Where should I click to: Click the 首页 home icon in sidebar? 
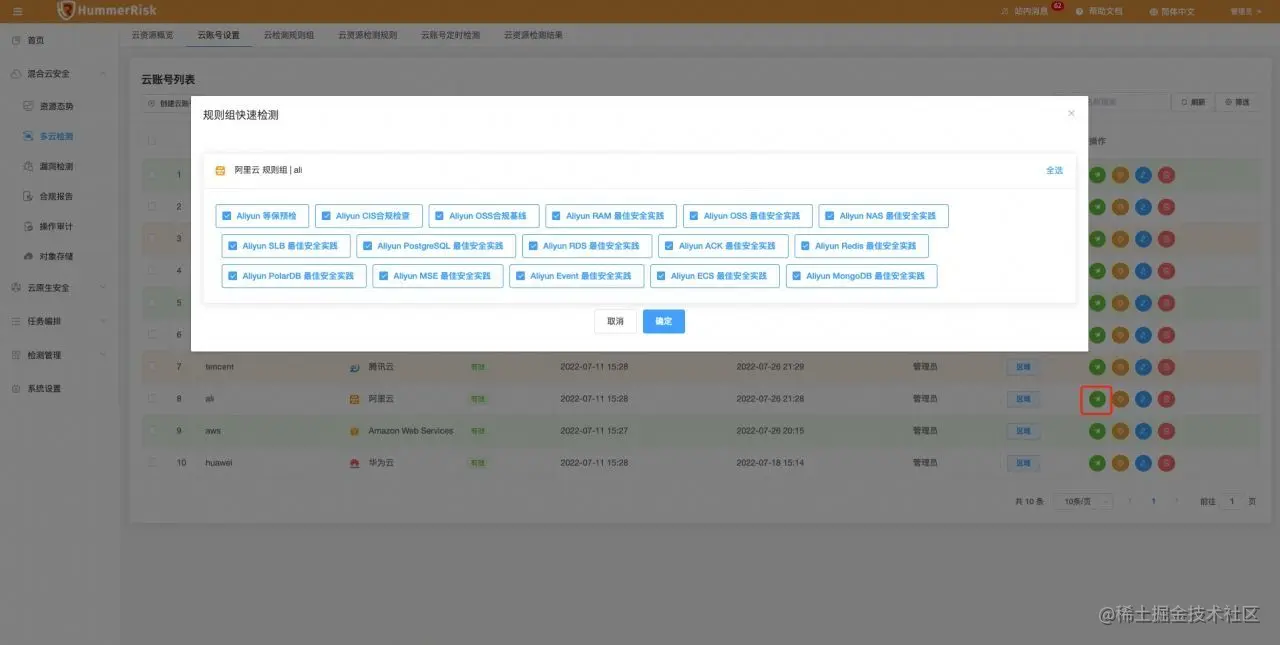click(x=16, y=40)
